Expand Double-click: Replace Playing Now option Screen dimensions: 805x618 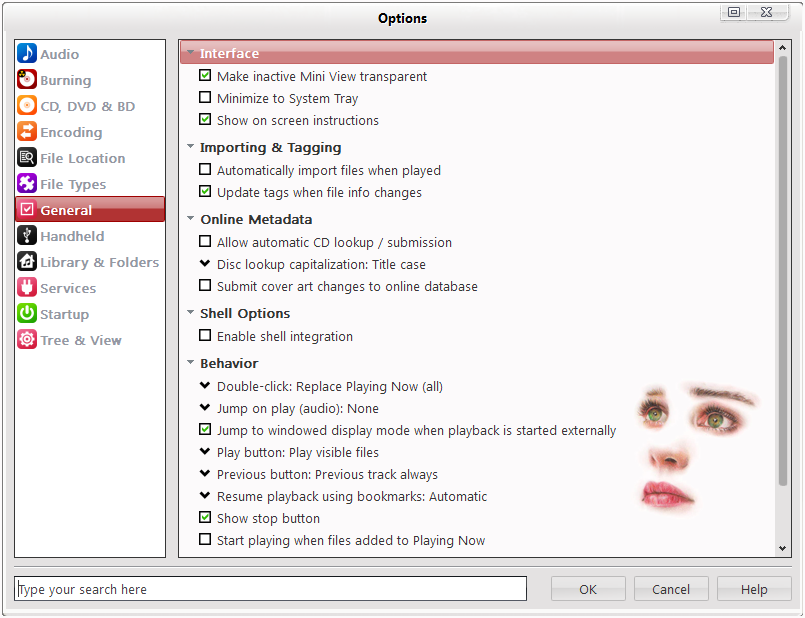pos(205,385)
